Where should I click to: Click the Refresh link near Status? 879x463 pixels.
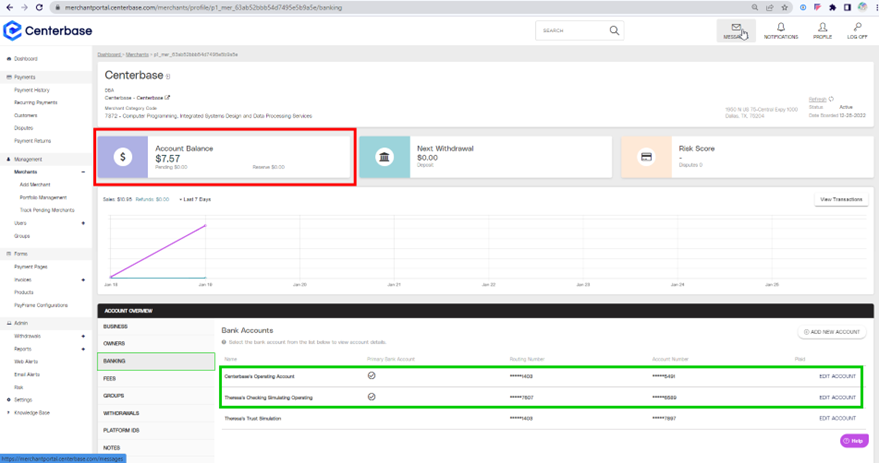pos(817,99)
